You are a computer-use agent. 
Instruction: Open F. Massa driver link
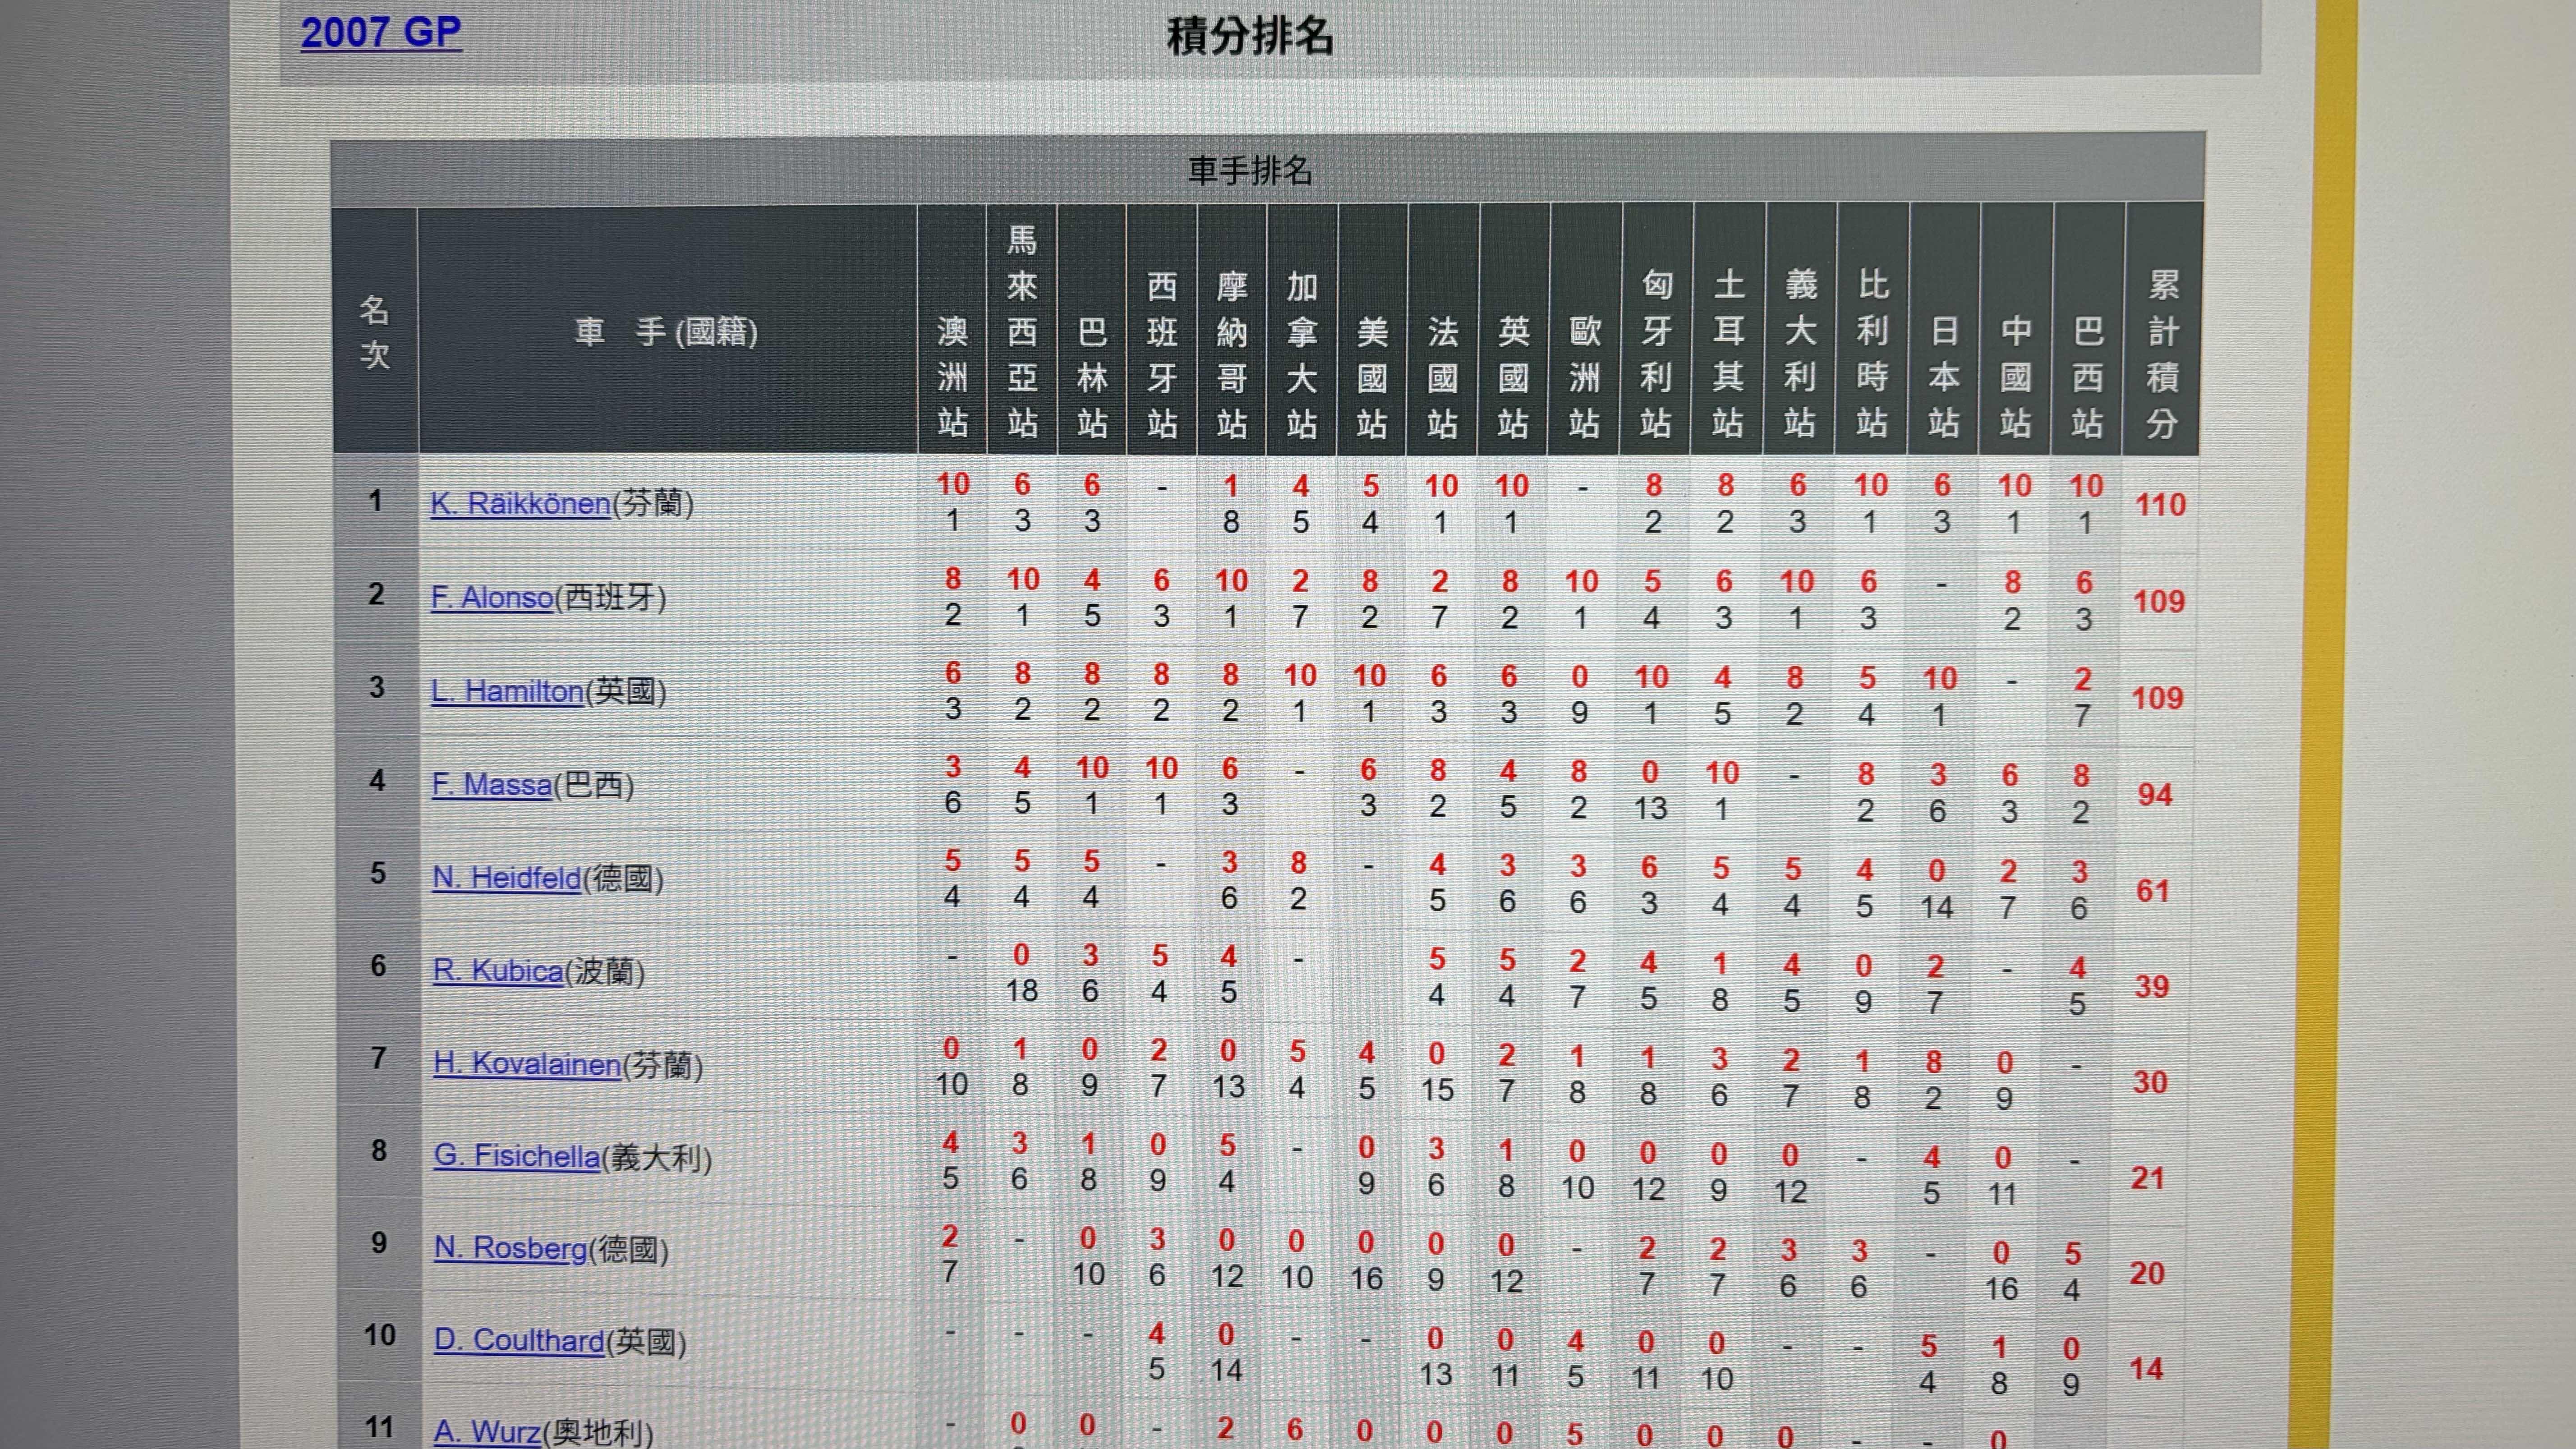pyautogui.click(x=492, y=785)
